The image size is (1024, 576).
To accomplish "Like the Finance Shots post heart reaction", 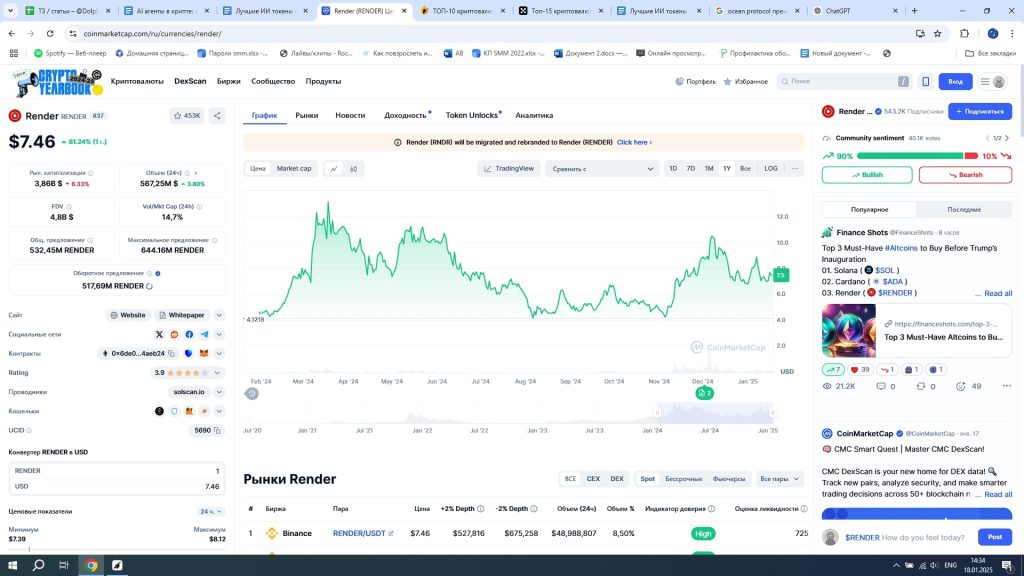I will pyautogui.click(x=860, y=370).
